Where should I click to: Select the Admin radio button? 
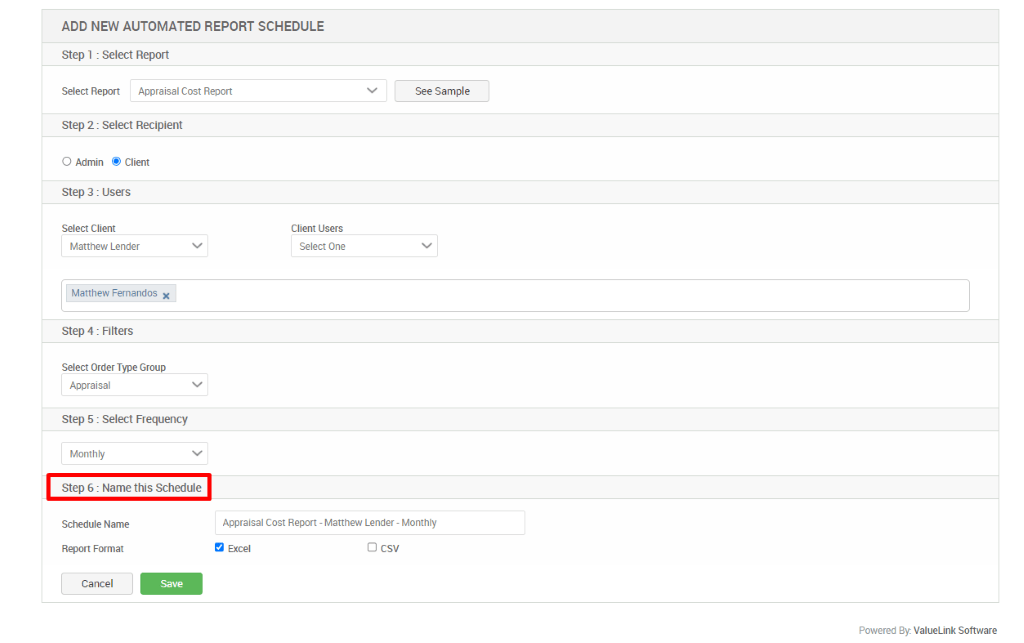[x=66, y=161]
